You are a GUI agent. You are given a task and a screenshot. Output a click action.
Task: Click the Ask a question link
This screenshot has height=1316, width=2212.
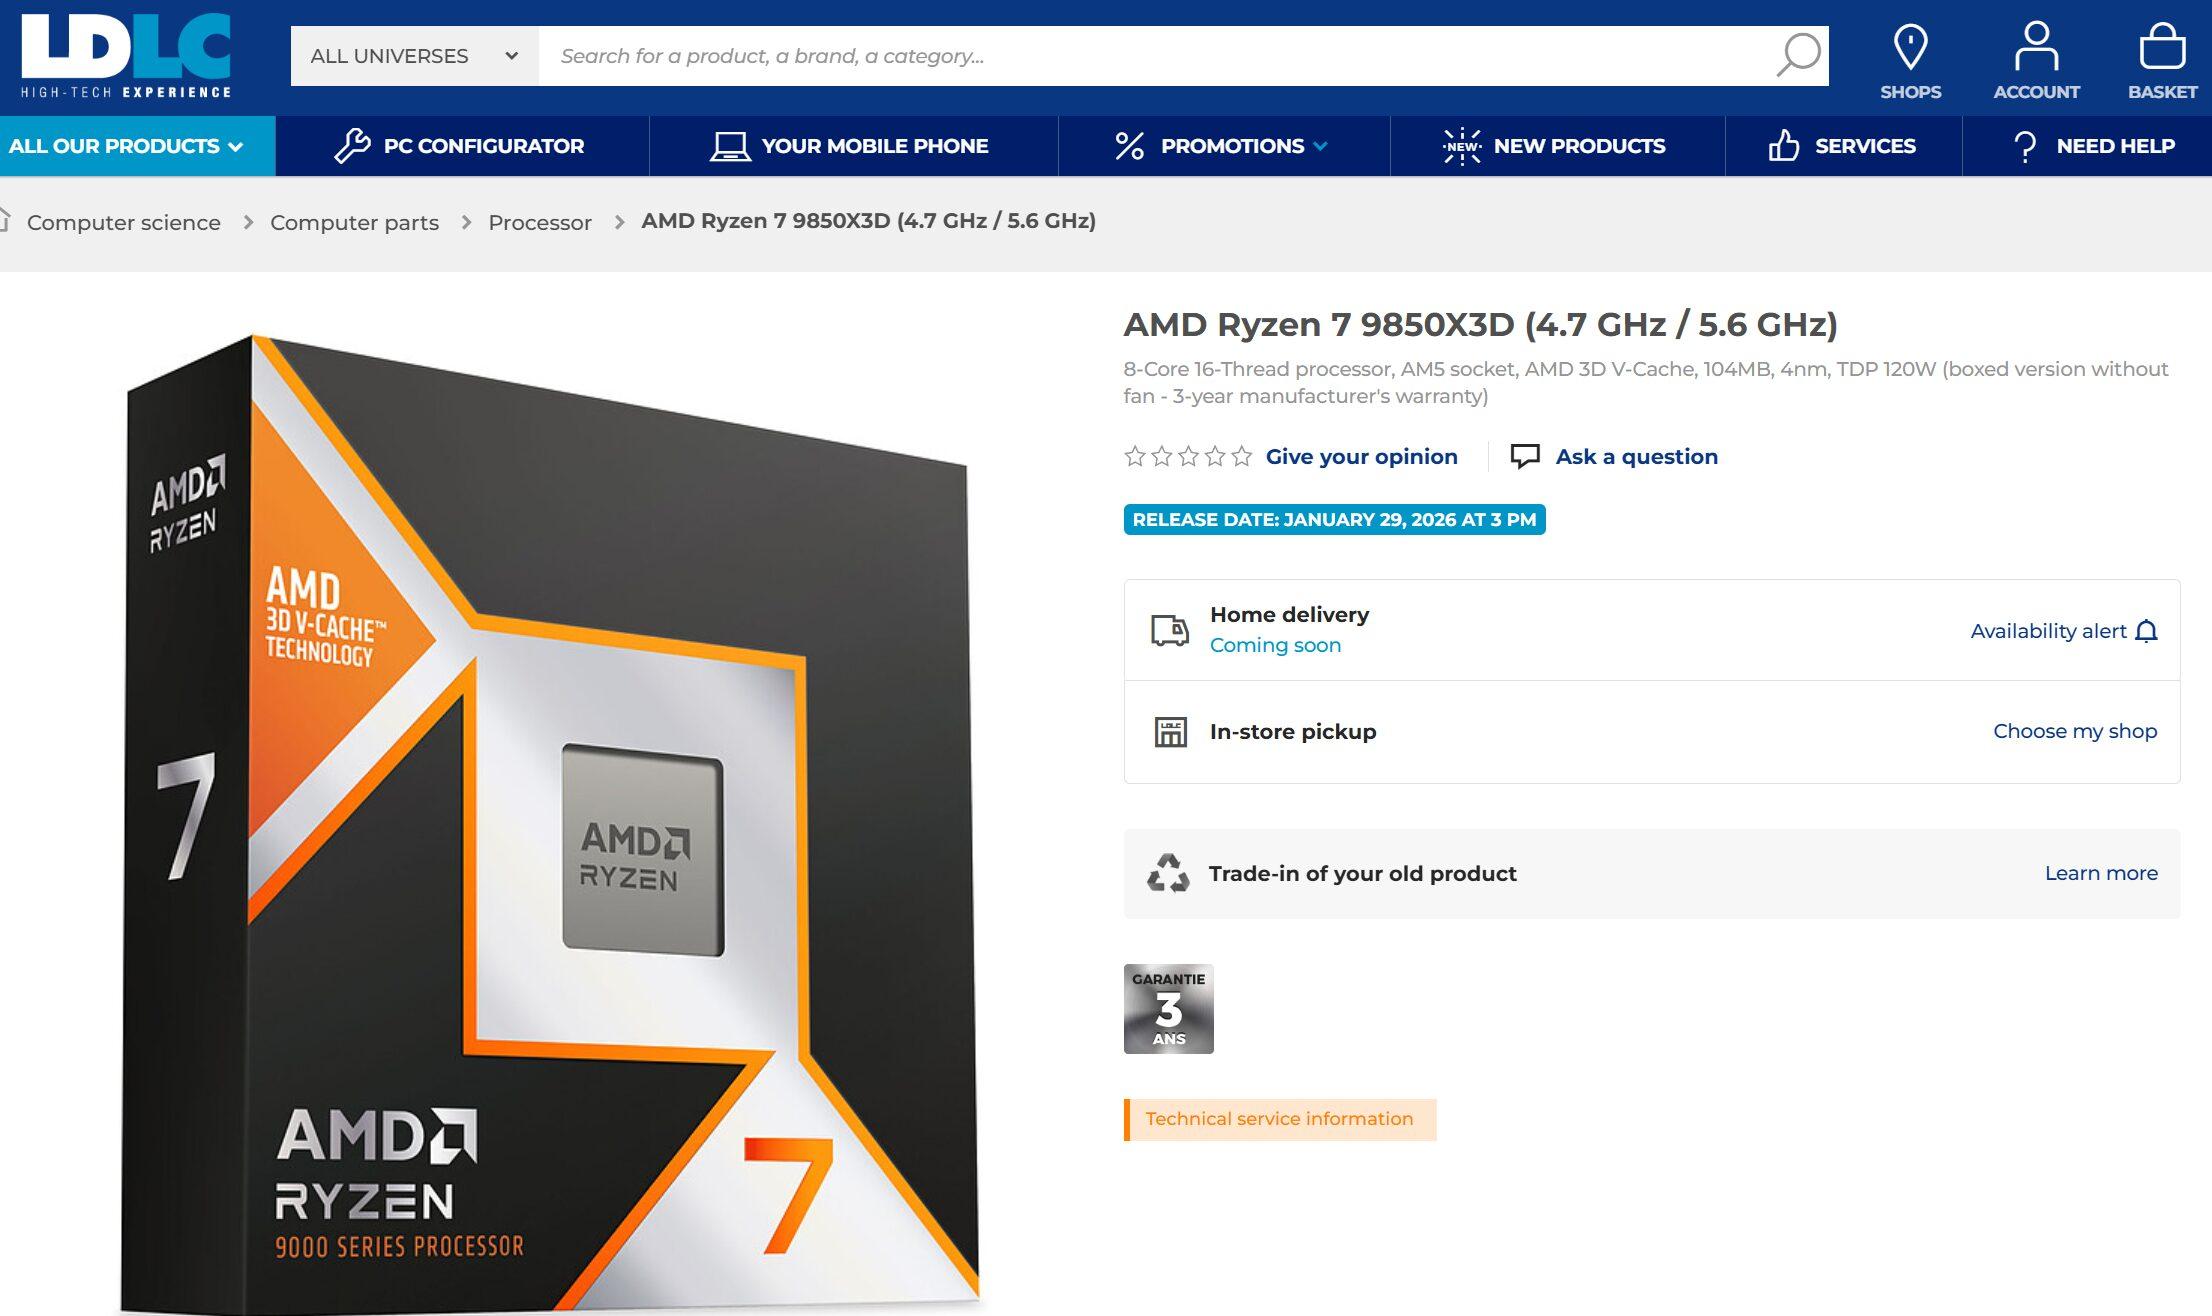[1635, 456]
